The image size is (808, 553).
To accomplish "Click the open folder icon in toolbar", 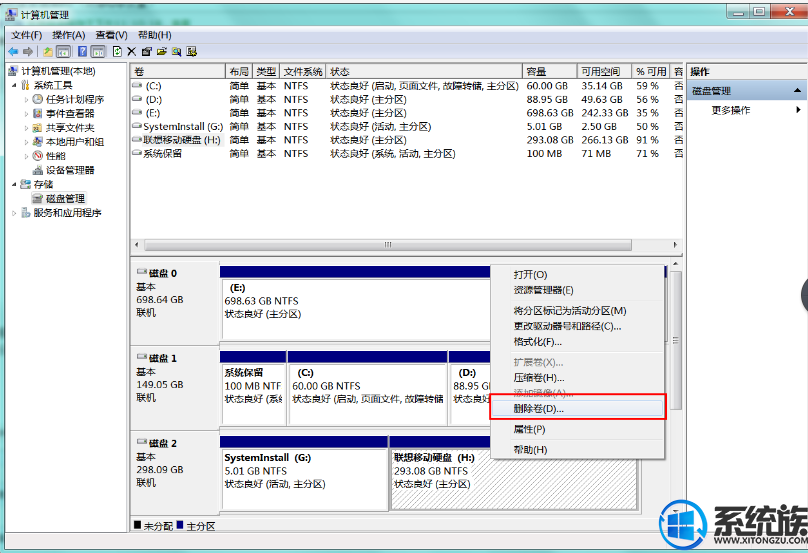I will click(x=162, y=52).
